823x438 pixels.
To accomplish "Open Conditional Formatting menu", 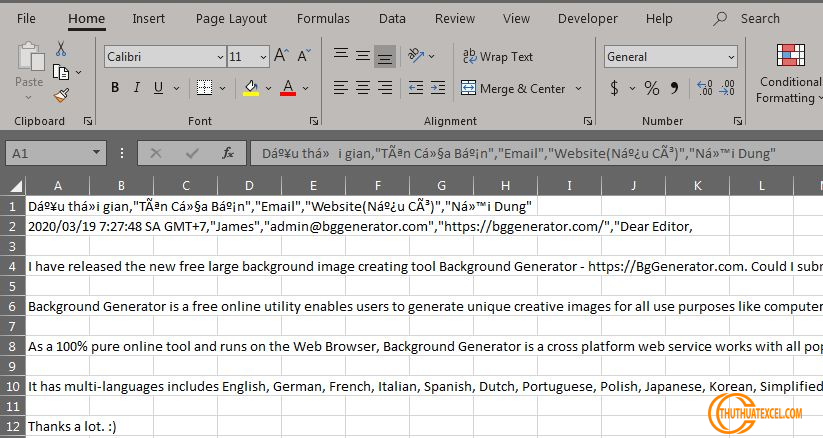I will 790,74.
